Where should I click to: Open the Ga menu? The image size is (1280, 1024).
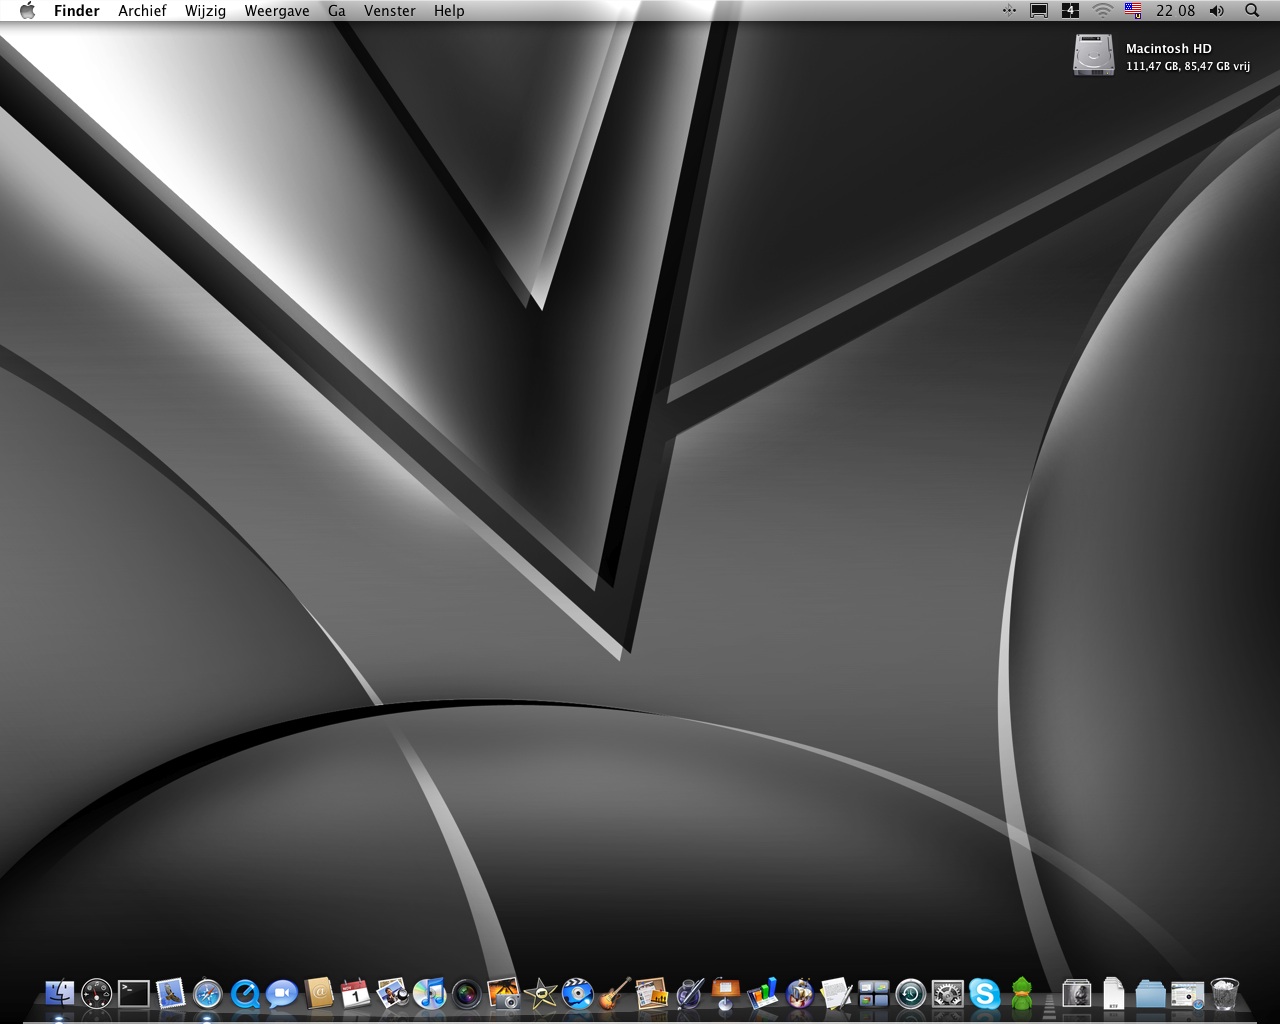pyautogui.click(x=337, y=11)
